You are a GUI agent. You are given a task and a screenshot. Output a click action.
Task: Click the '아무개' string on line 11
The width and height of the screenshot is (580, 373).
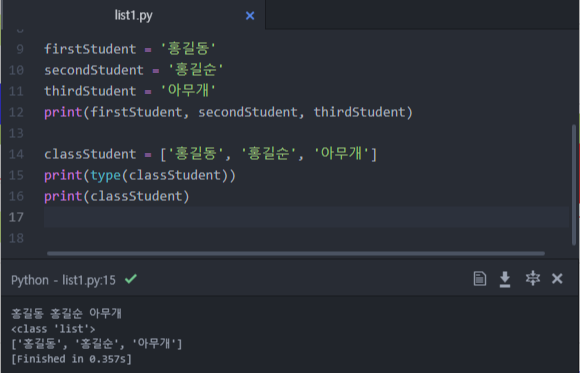(x=188, y=90)
